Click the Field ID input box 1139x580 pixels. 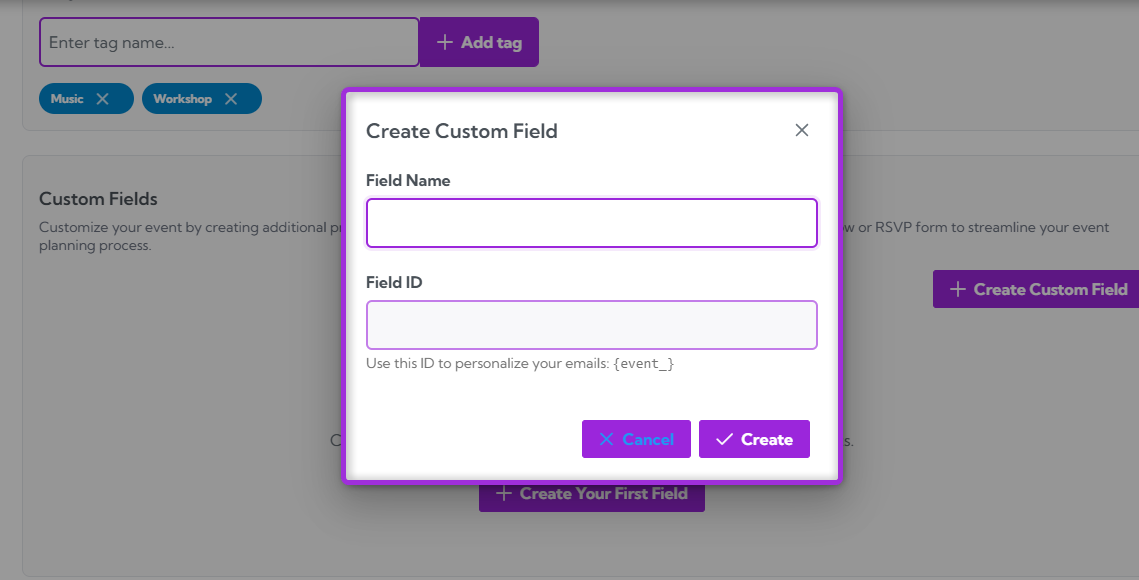tap(591, 324)
